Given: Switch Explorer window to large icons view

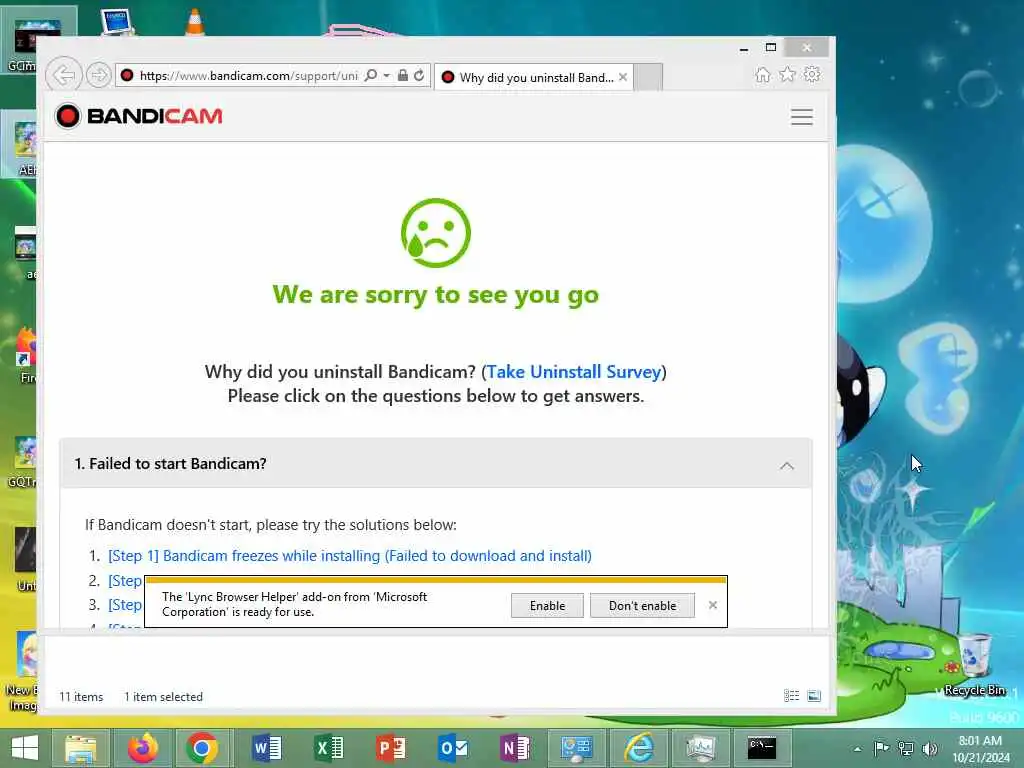Looking at the screenshot, I should [x=814, y=696].
